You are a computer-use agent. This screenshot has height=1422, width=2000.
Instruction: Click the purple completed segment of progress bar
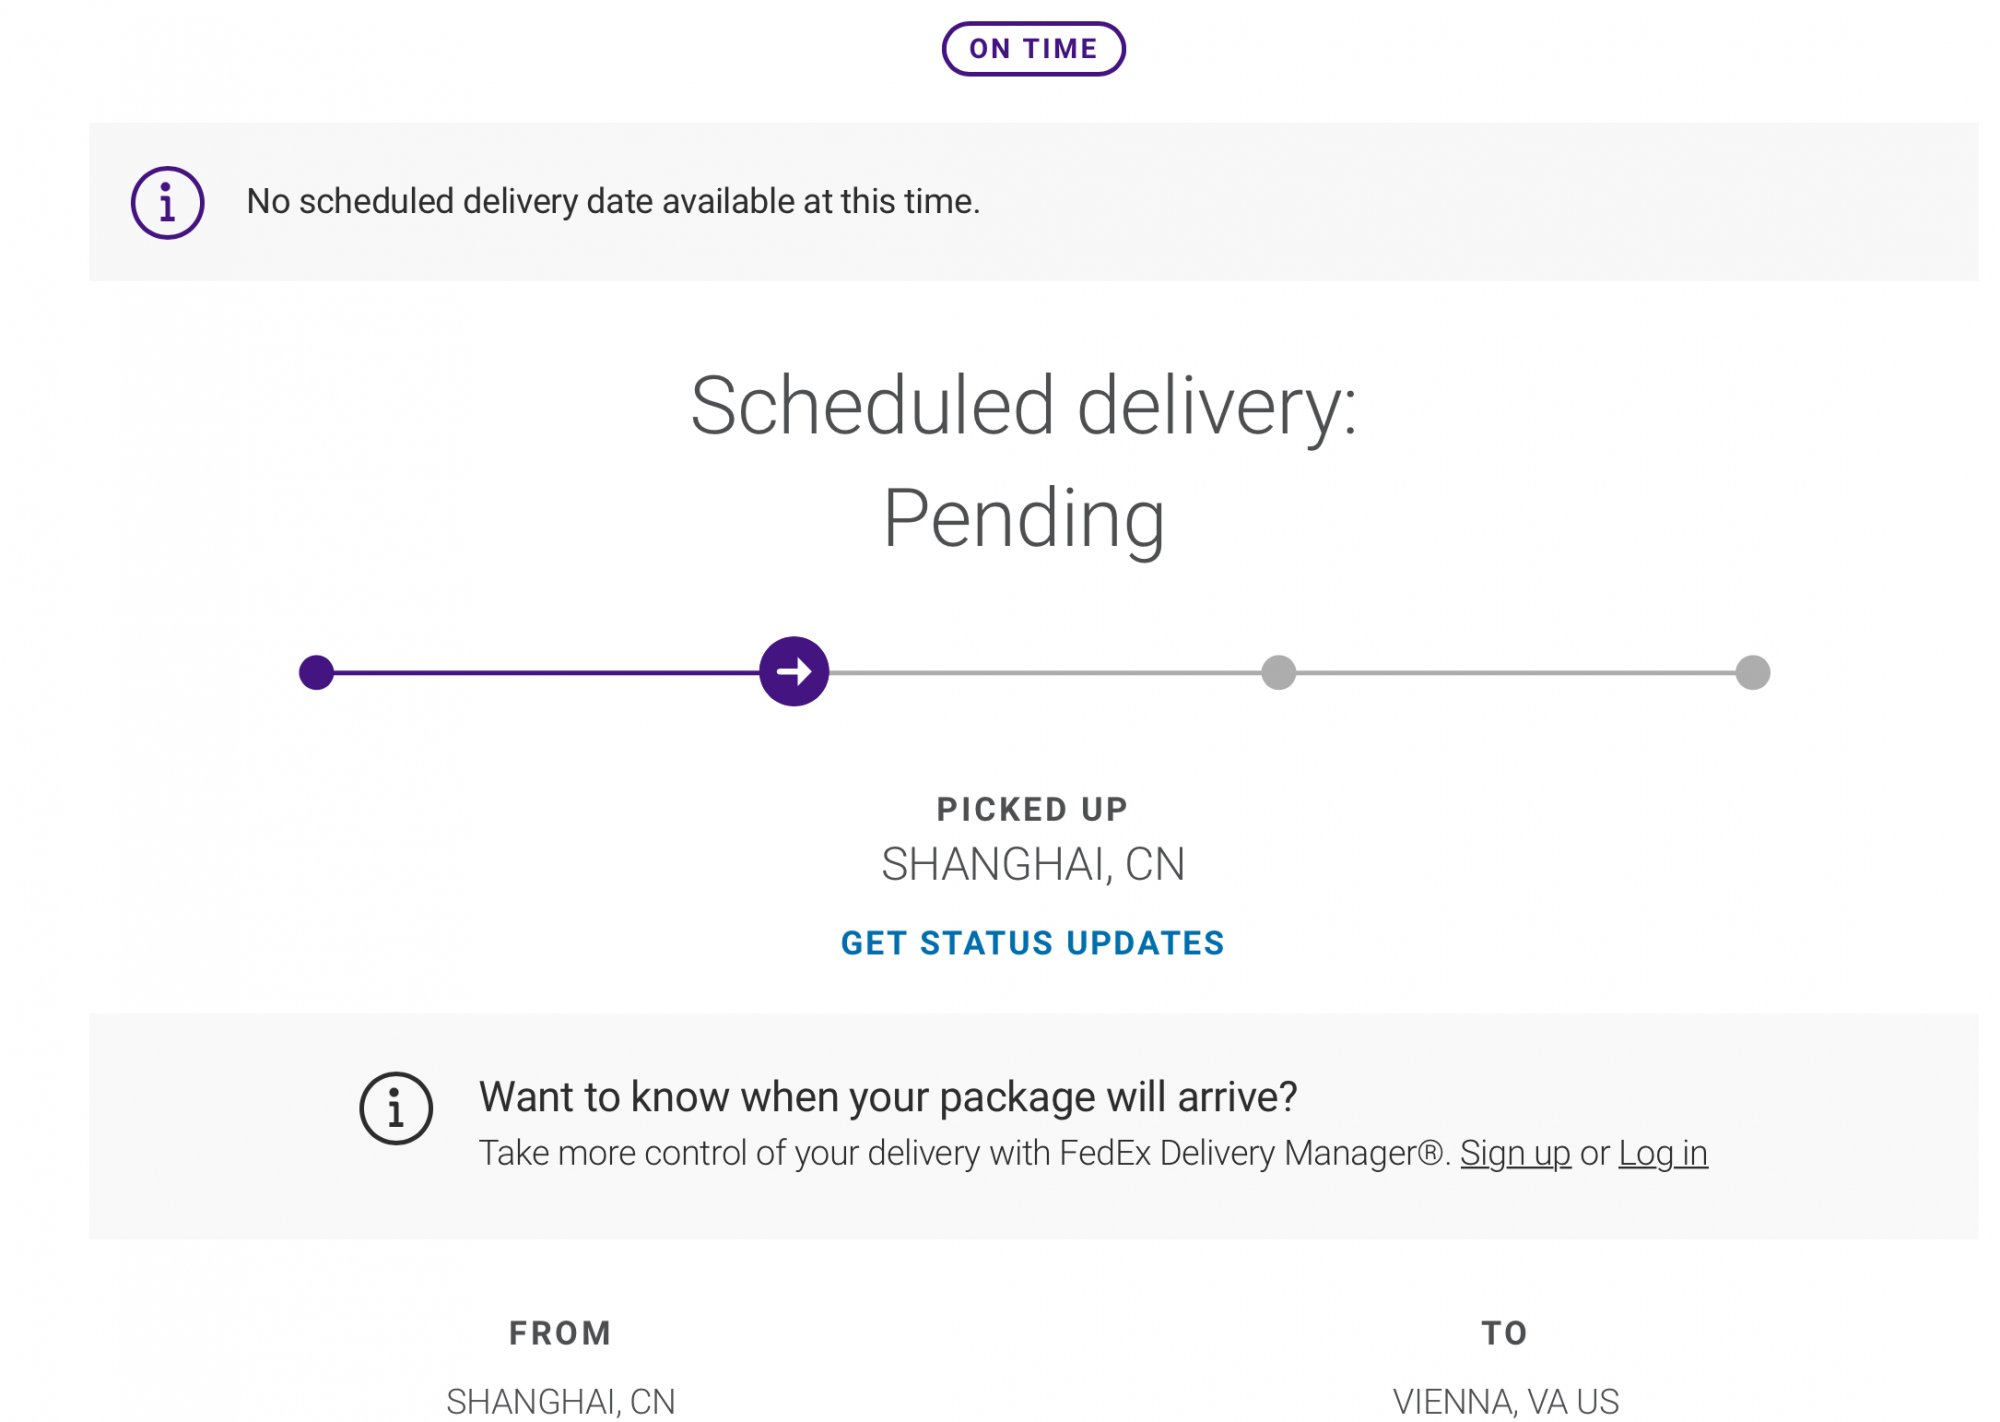545,672
